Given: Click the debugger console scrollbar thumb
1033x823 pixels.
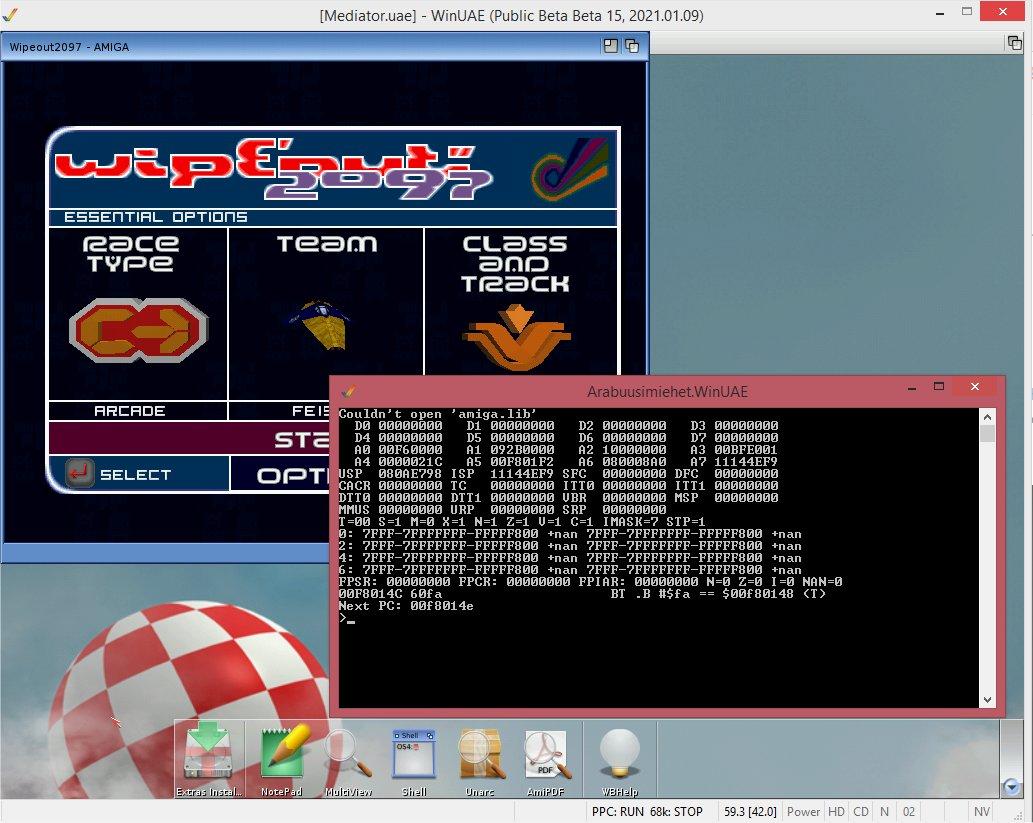Looking at the screenshot, I should point(987,434).
